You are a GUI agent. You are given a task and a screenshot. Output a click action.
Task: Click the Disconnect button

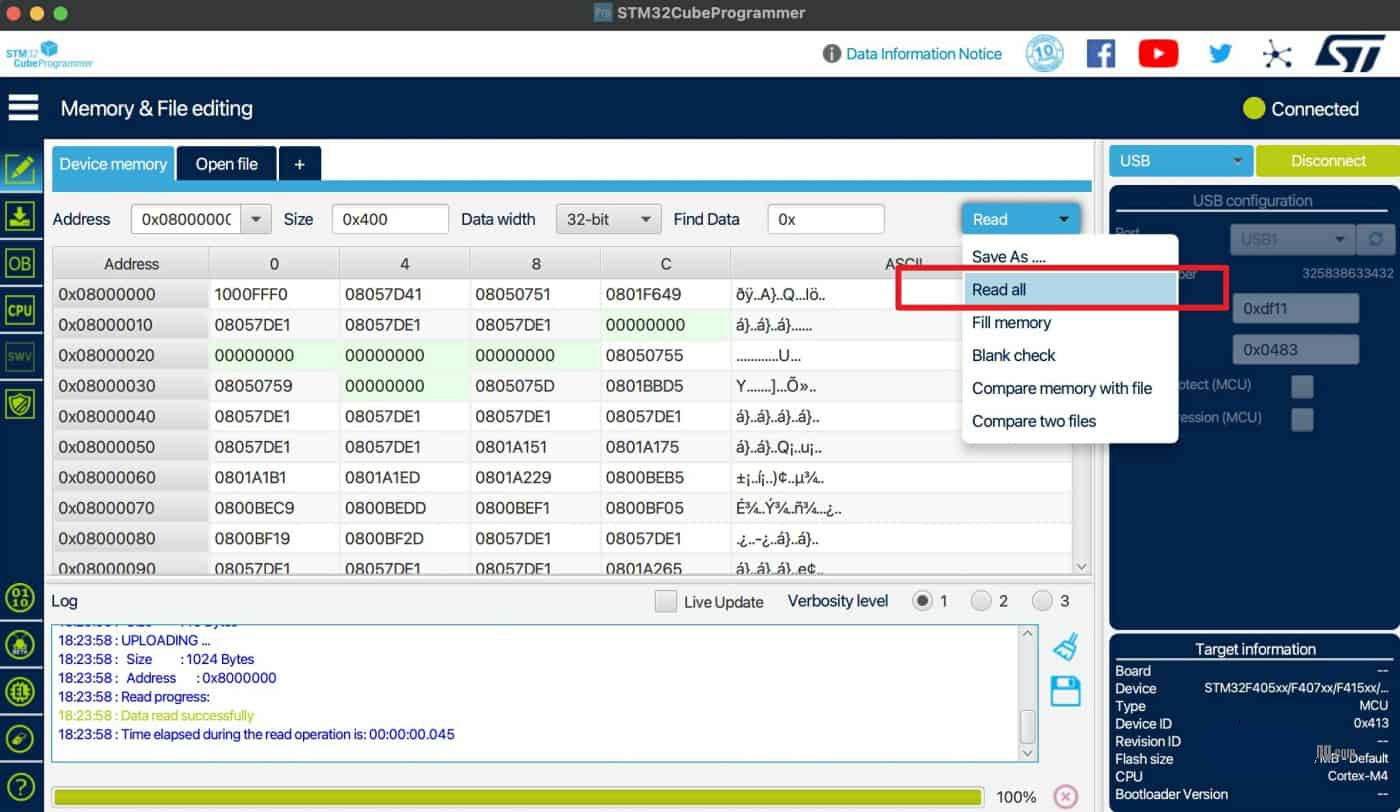[1327, 161]
